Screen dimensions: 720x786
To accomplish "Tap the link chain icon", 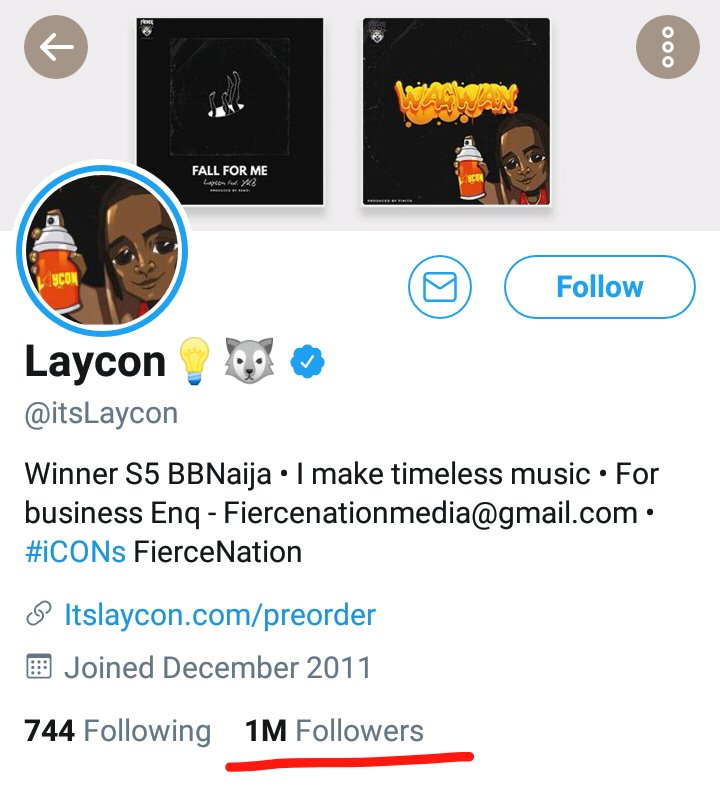I will 39,614.
